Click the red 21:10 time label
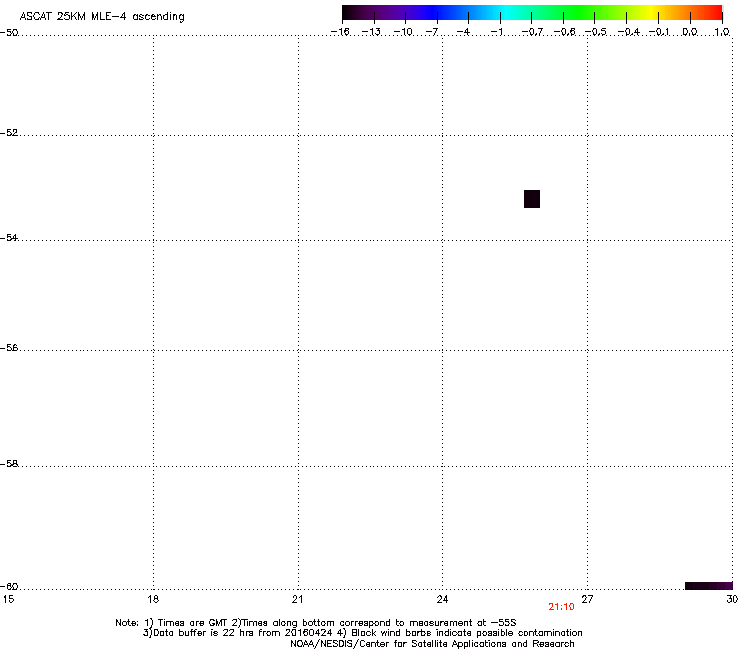Image resolution: width=740 pixels, height=650 pixels. (561, 607)
